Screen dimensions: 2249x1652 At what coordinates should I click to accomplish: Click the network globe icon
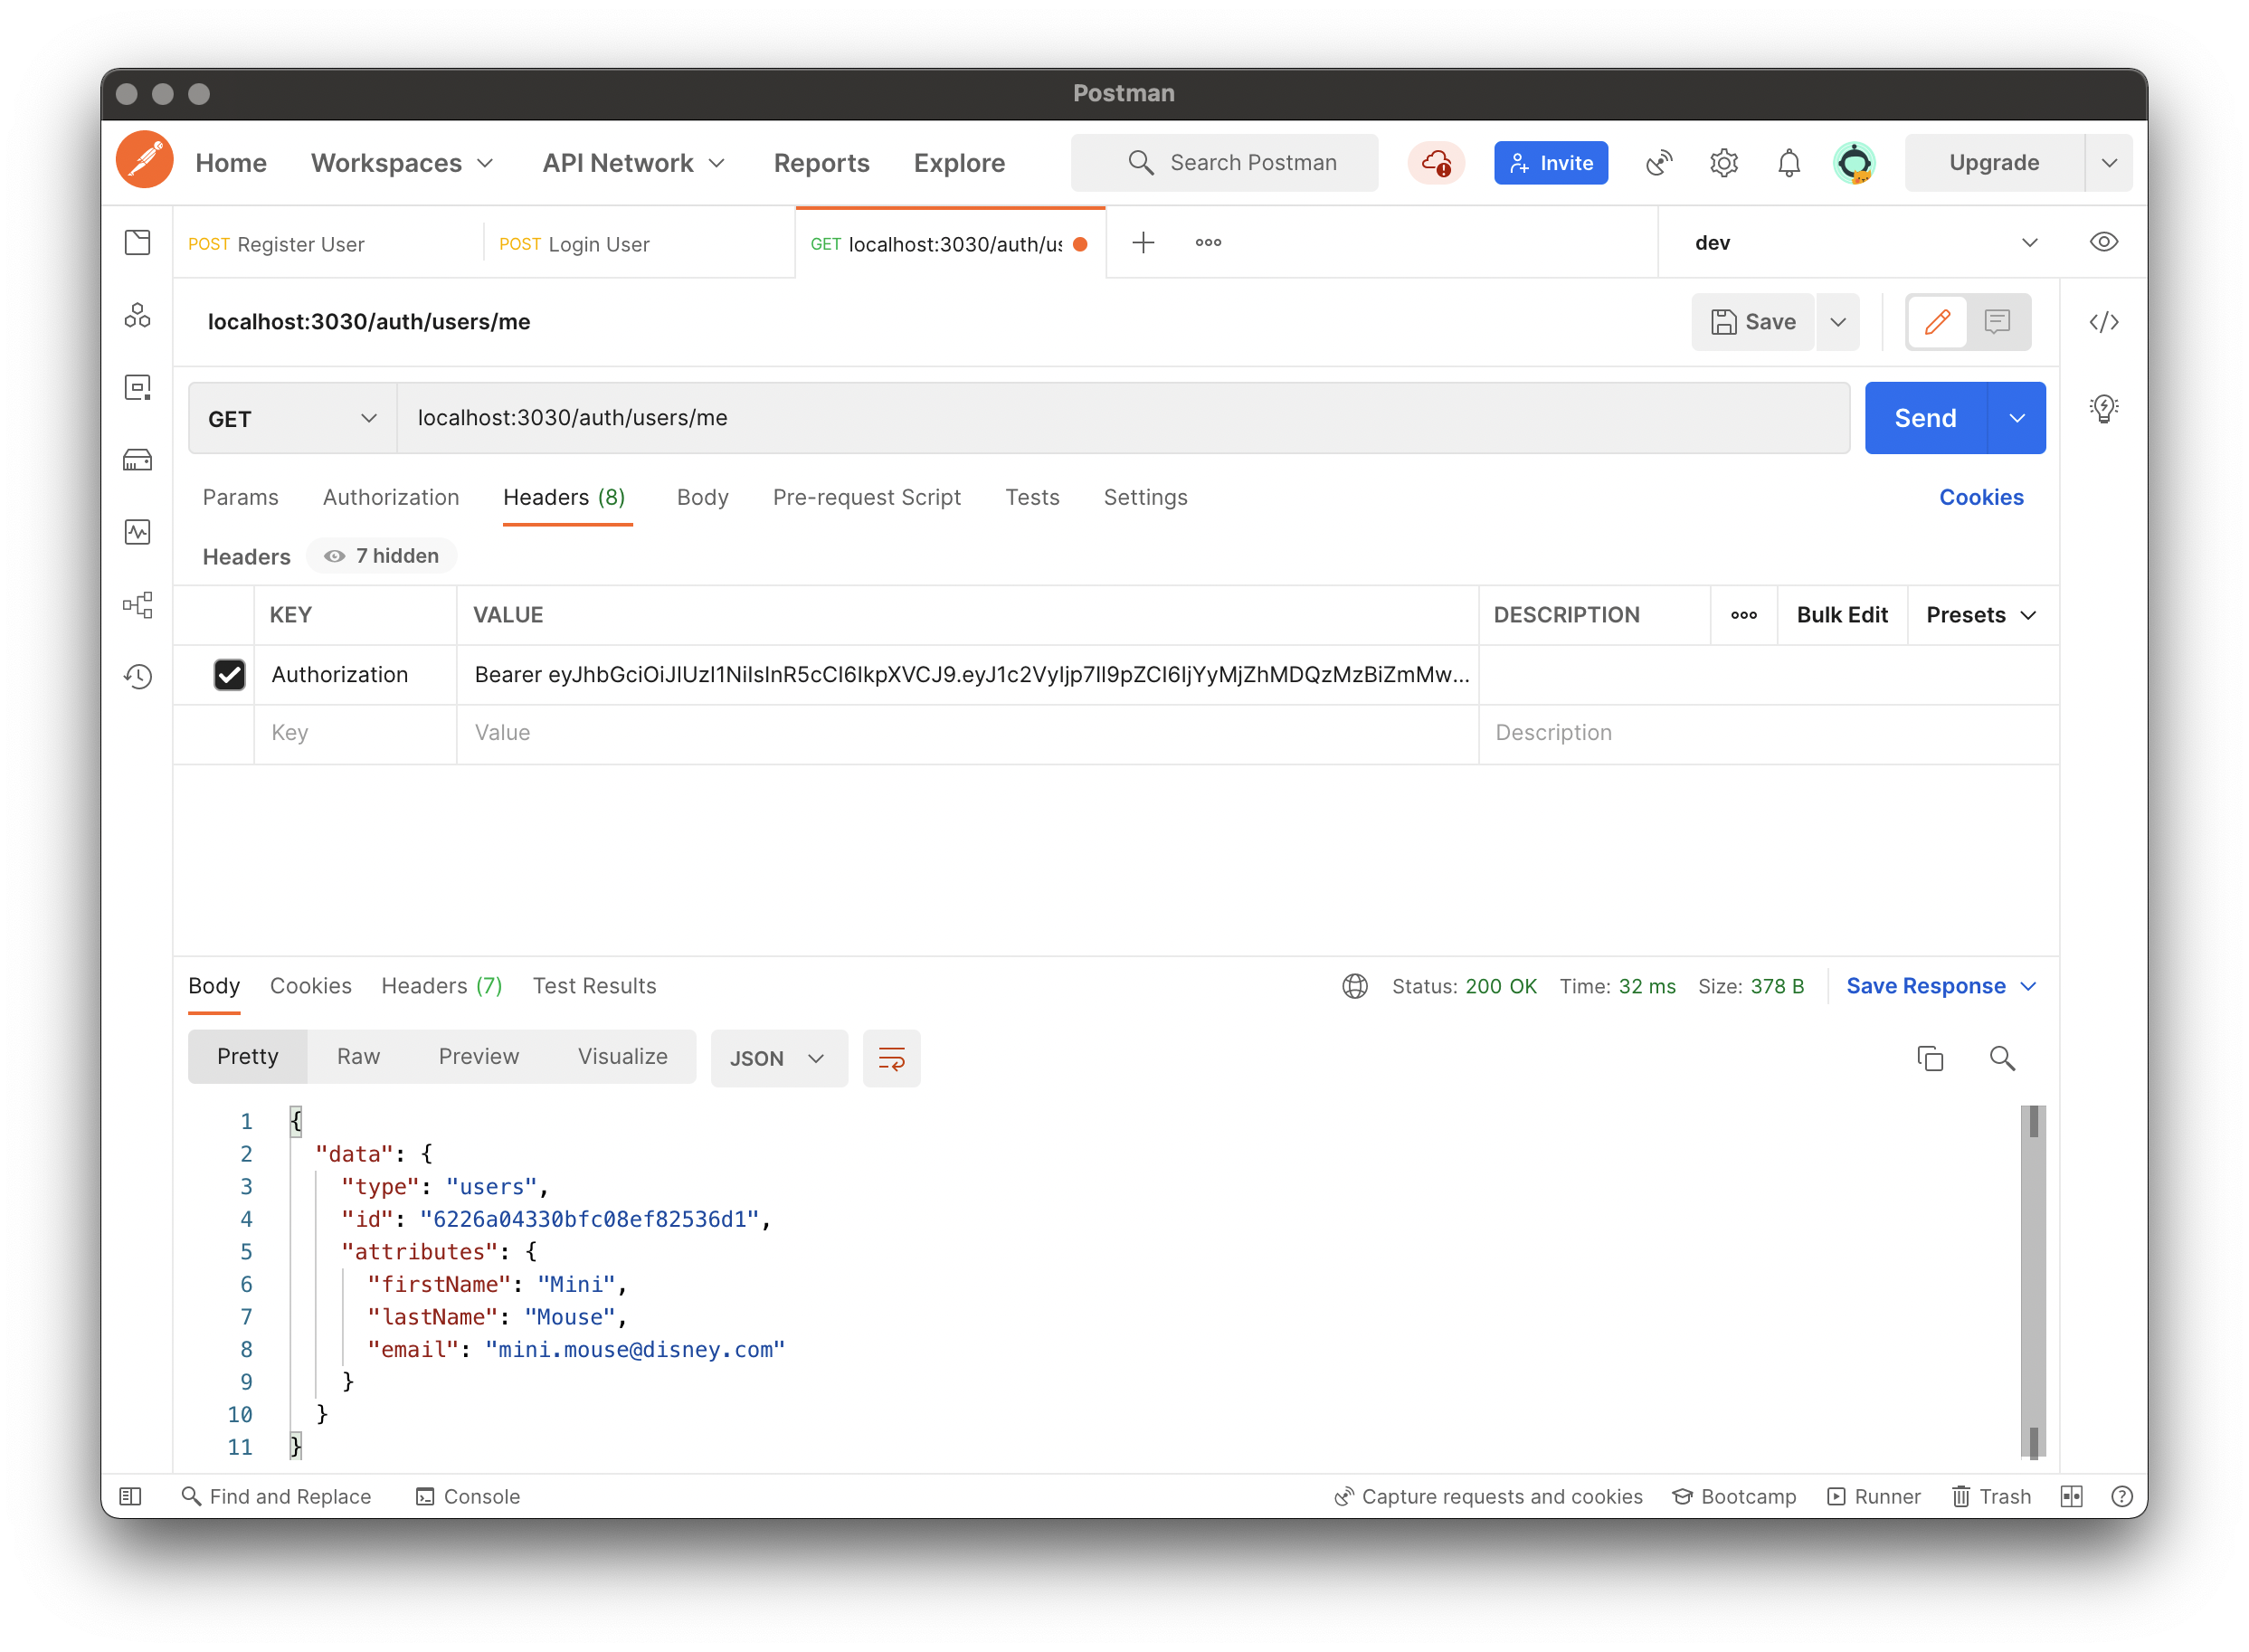click(x=1355, y=986)
